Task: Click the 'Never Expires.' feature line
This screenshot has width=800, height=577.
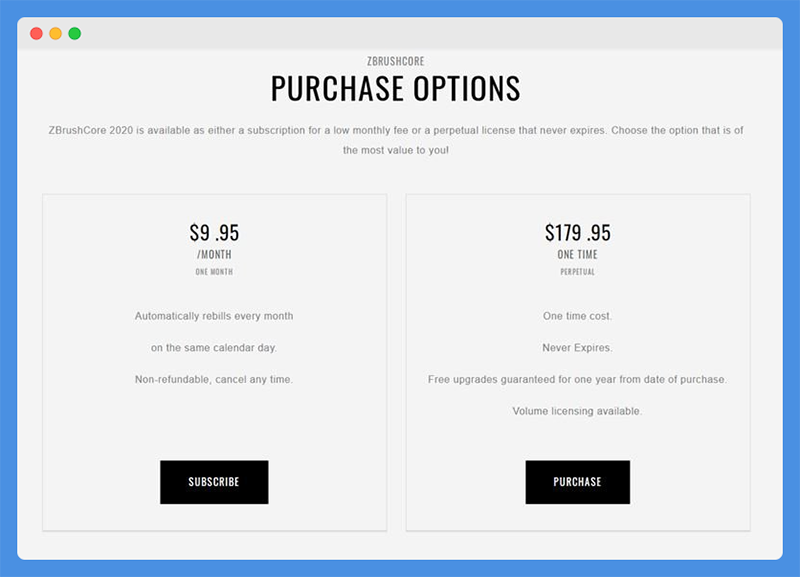Action: 578,348
